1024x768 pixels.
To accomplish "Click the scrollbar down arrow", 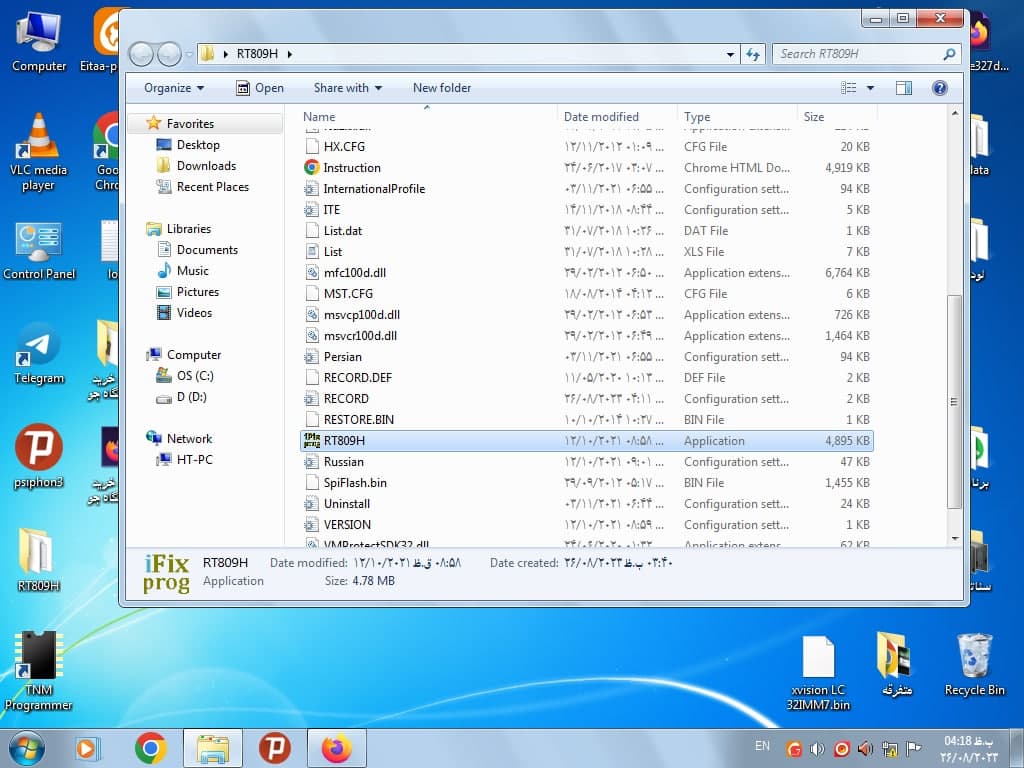I will pos(955,539).
